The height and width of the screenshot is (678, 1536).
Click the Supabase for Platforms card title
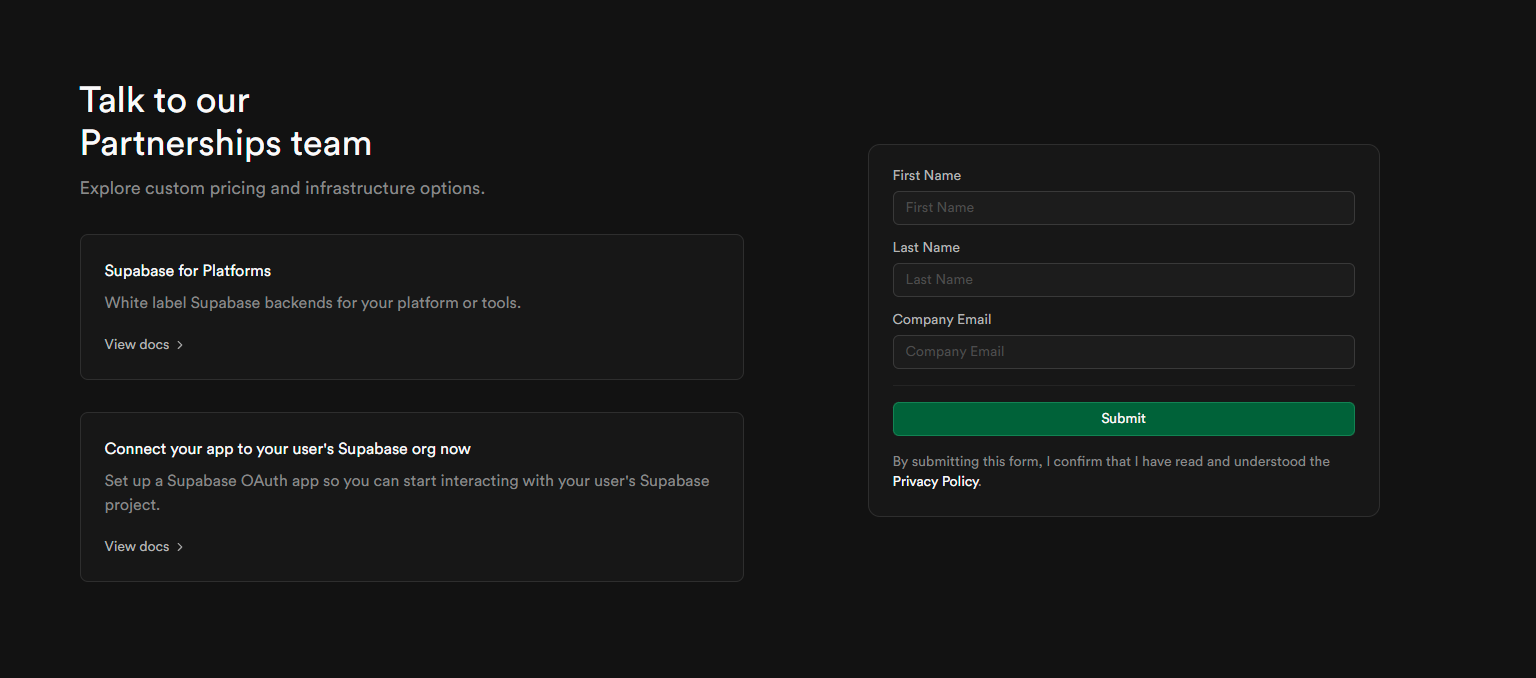click(x=188, y=271)
